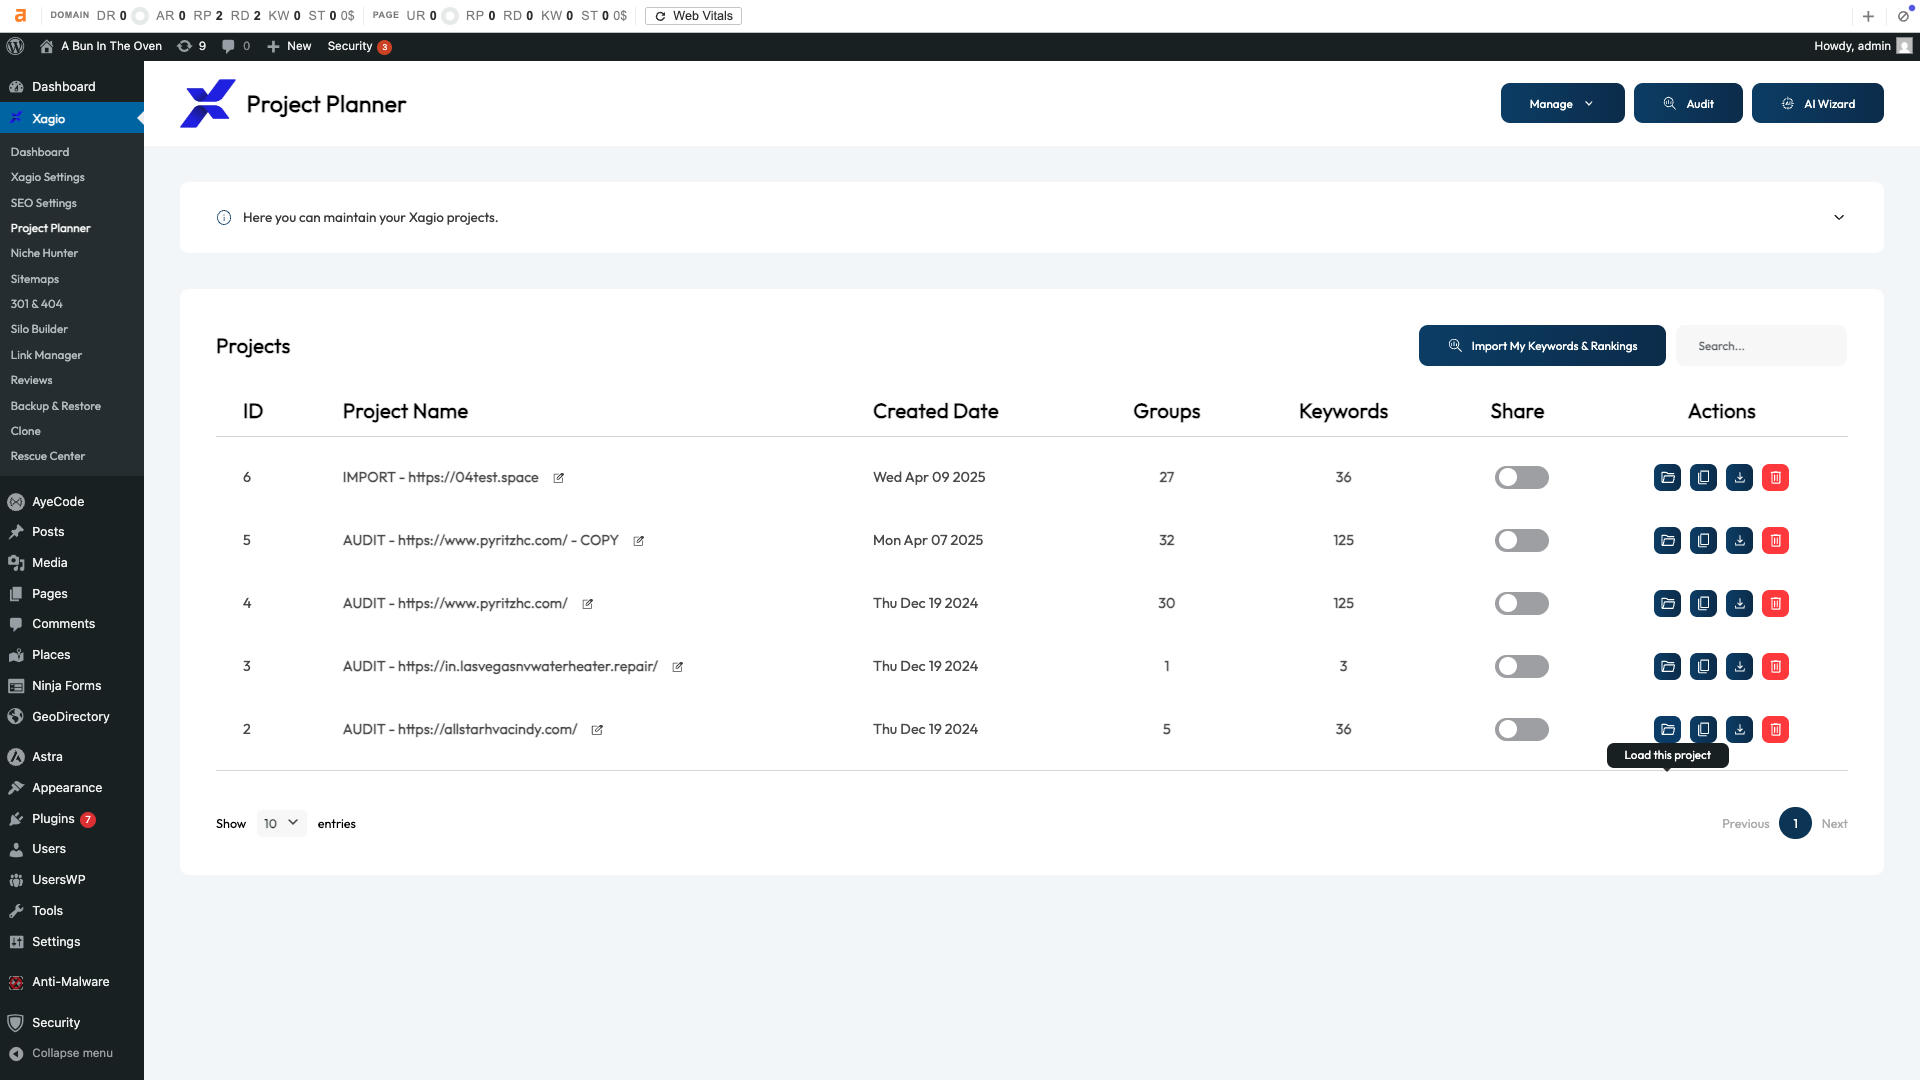Click Import My Keywords & Rankings
This screenshot has height=1080, width=1920.
coord(1542,346)
